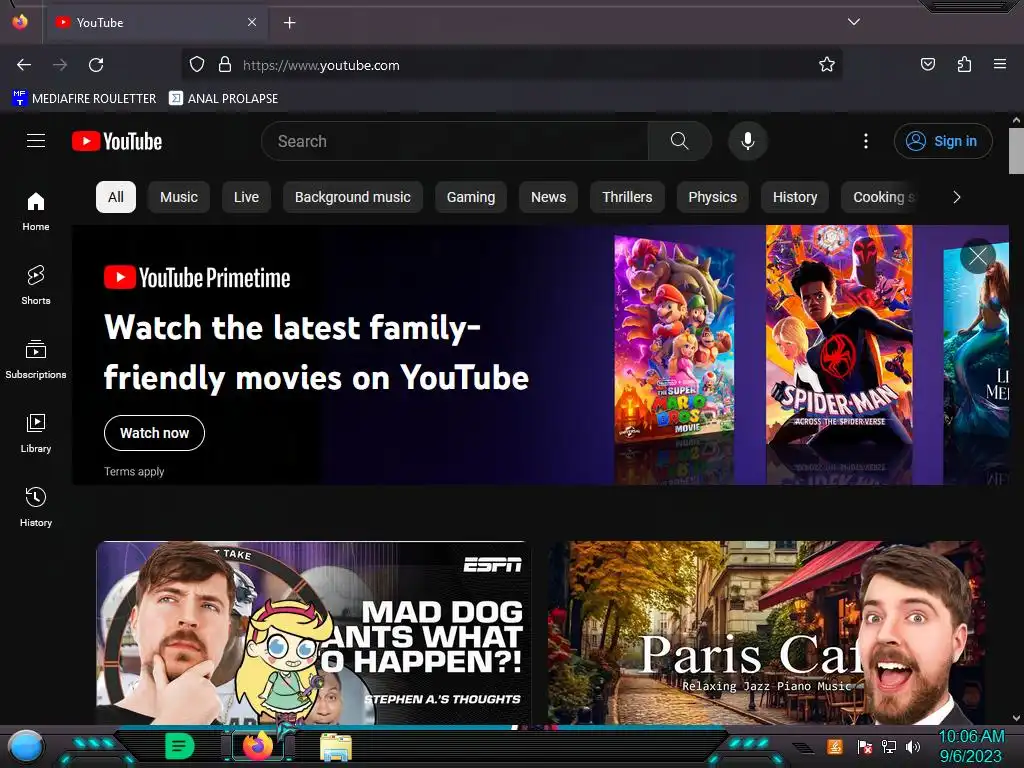The image size is (1024, 768).
Task: Open the Spider-Man Spider-Verse poster
Action: pos(839,336)
